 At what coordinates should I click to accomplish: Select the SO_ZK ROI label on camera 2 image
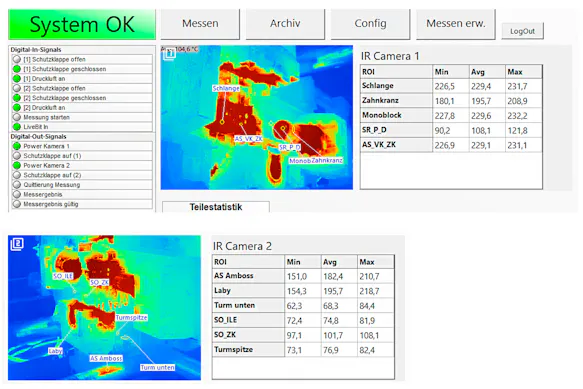click(x=99, y=283)
